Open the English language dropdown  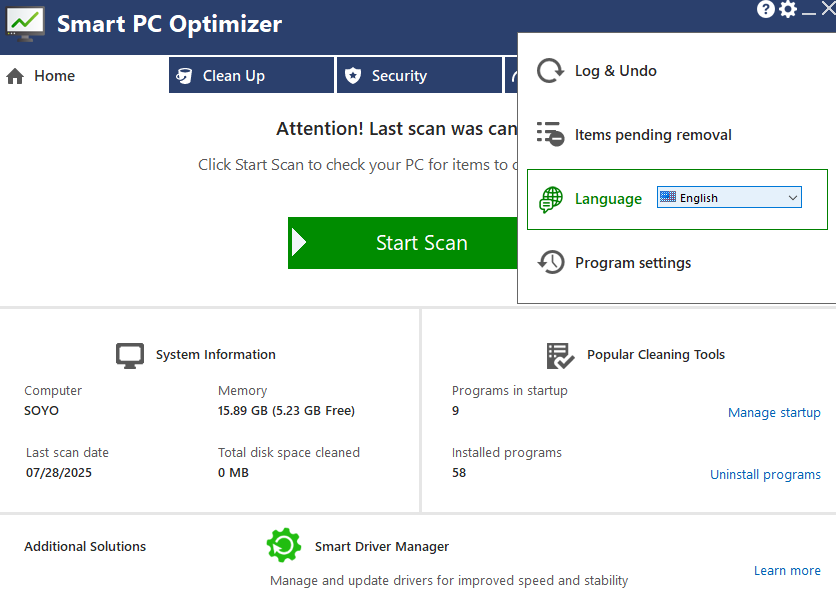pos(729,197)
